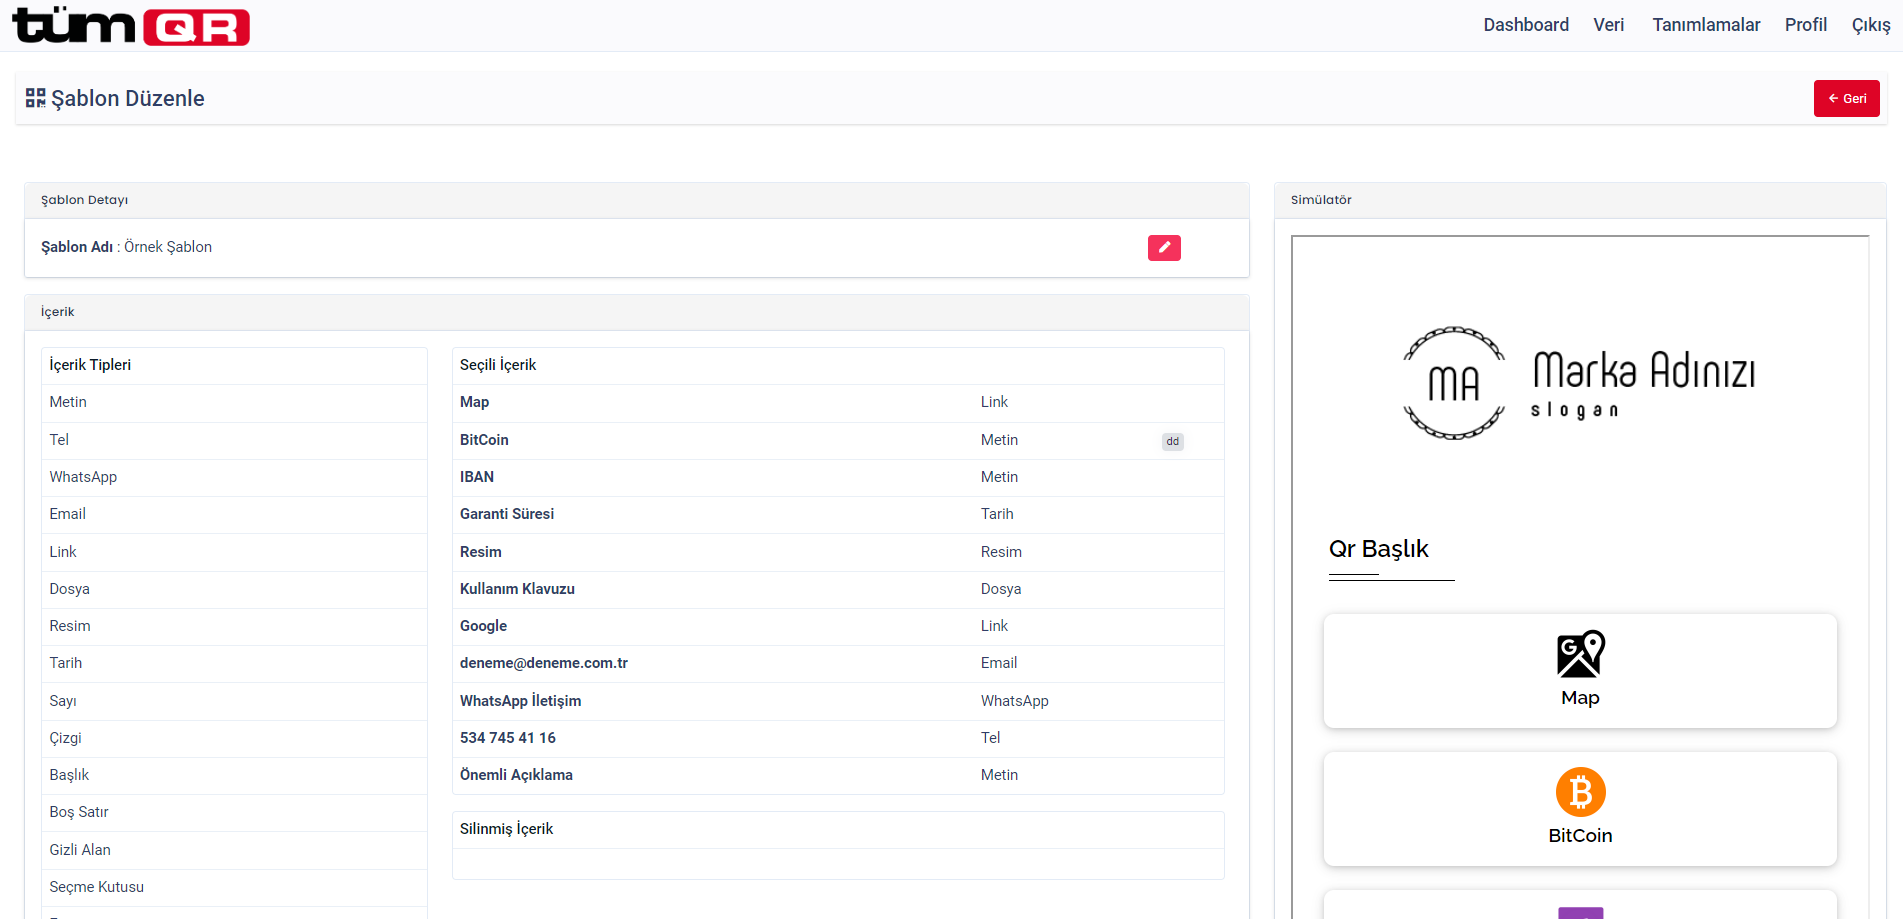Select Boş Satır content type
1903x919 pixels.
[x=234, y=812]
